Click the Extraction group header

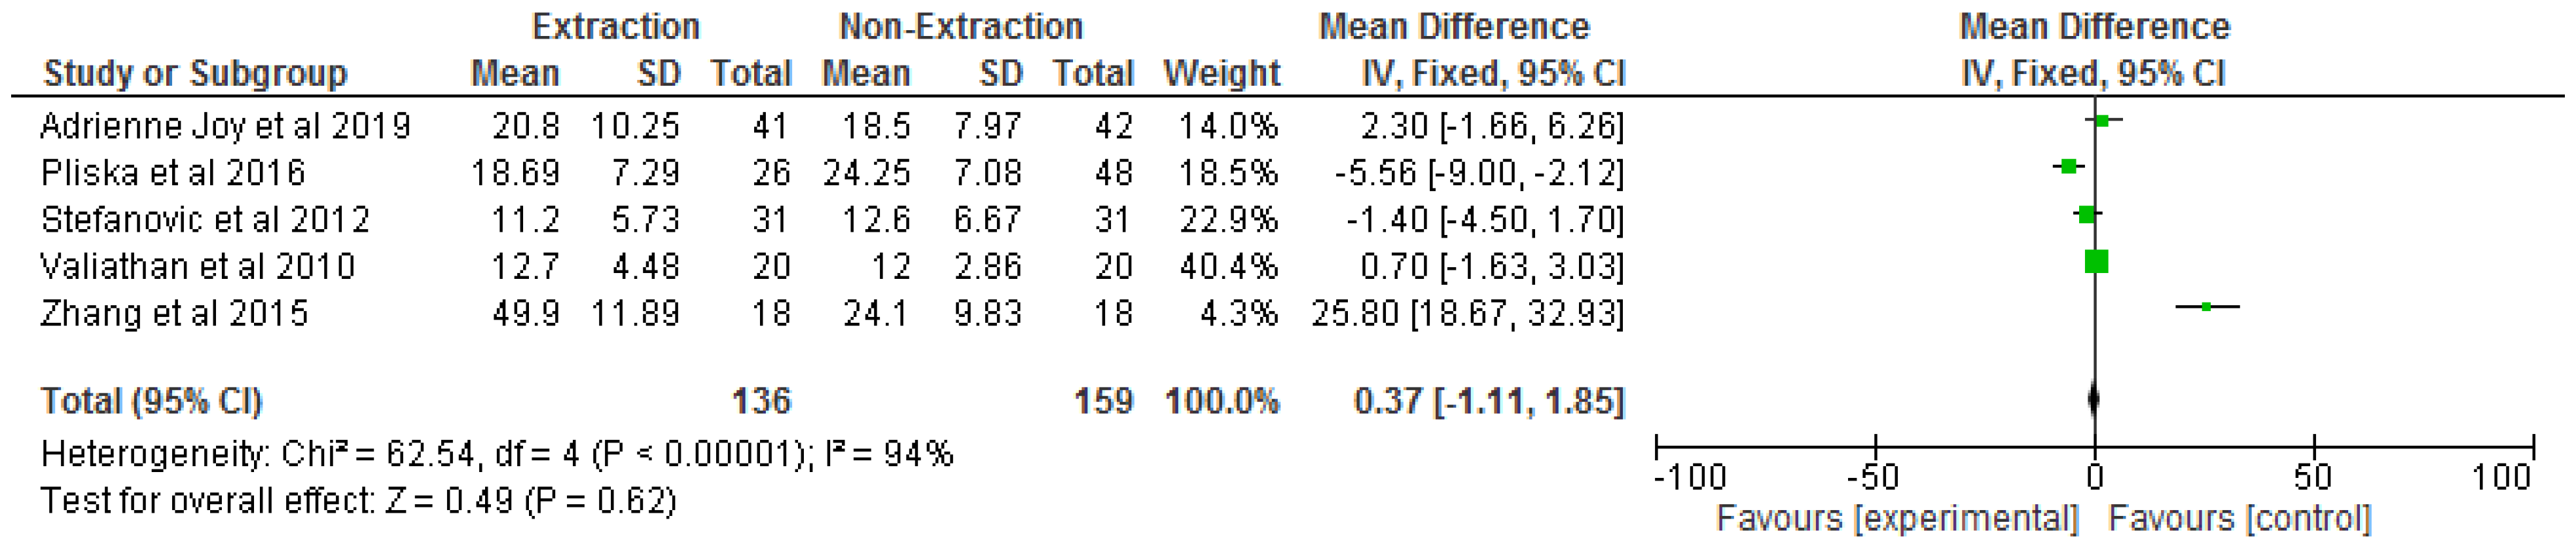pyautogui.click(x=615, y=26)
